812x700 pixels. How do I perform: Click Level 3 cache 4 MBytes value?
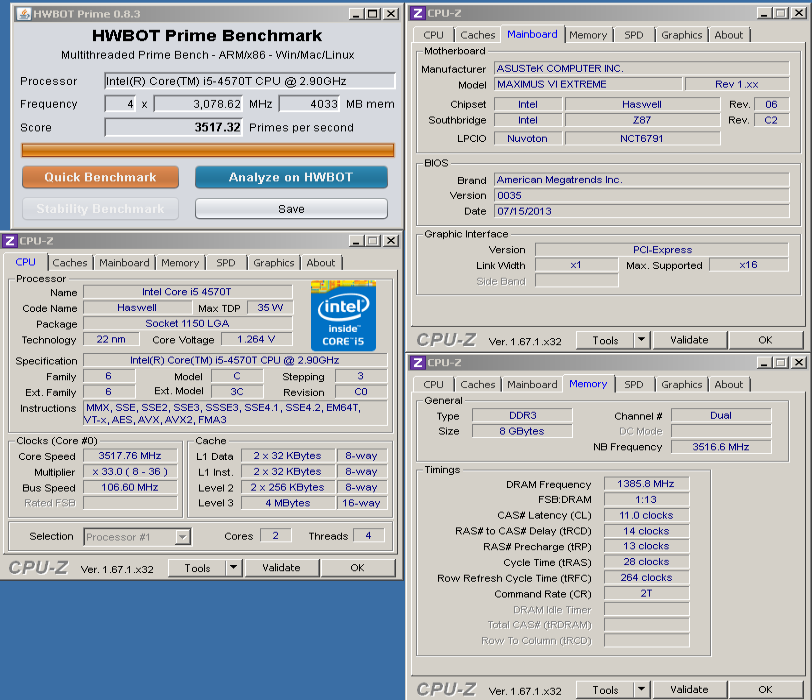pos(288,503)
